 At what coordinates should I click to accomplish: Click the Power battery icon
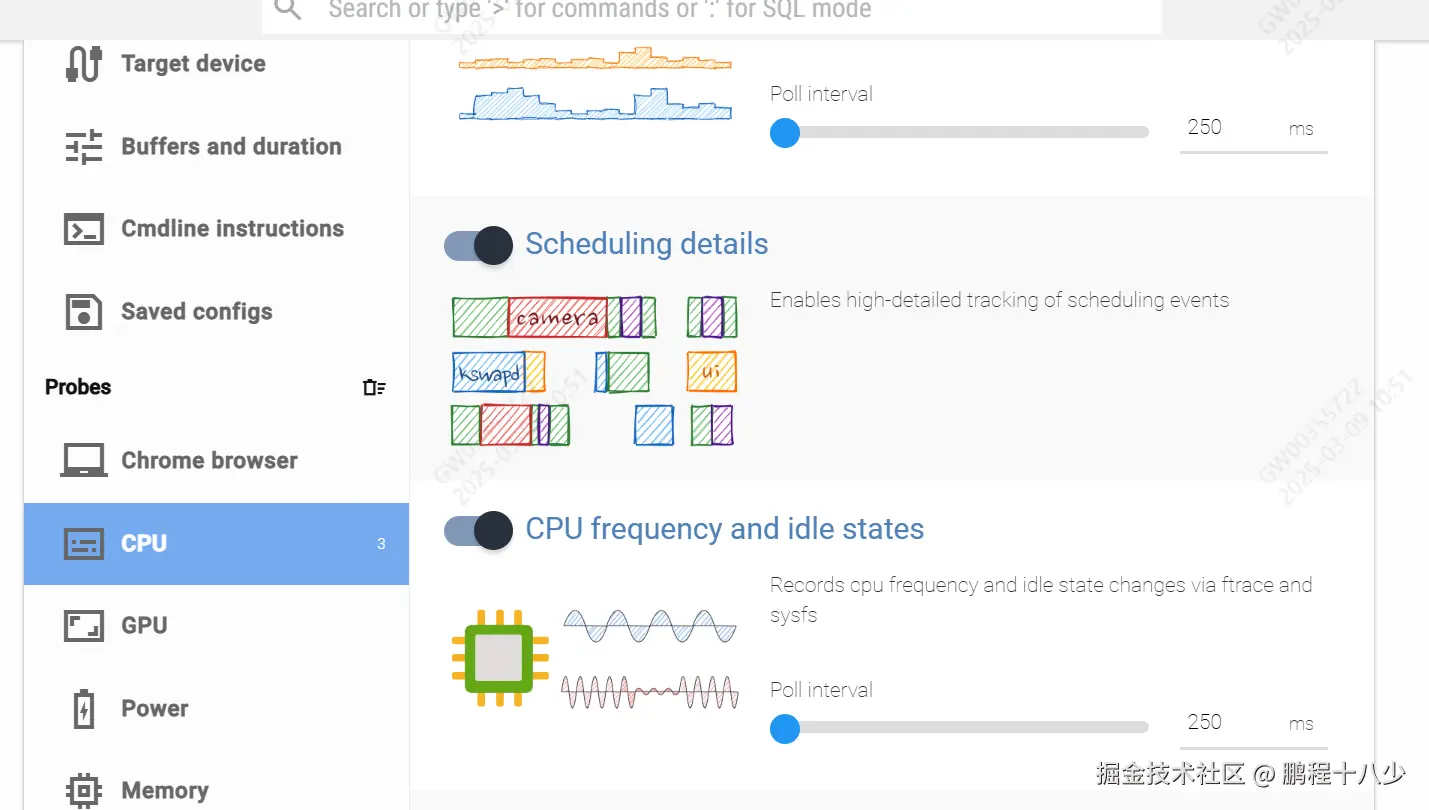point(84,709)
